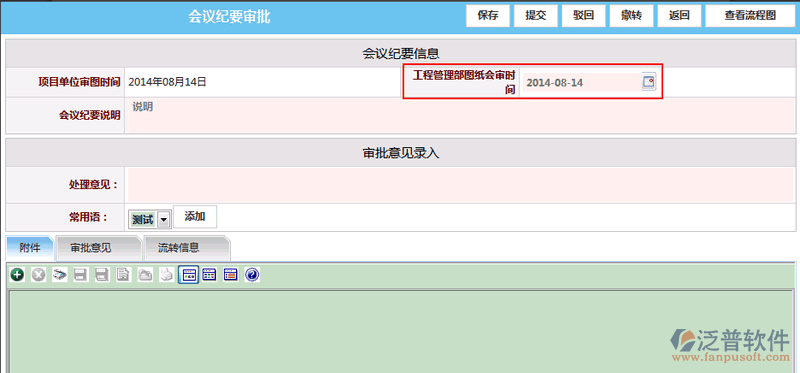Click the 查看流程图 button

tap(750, 16)
